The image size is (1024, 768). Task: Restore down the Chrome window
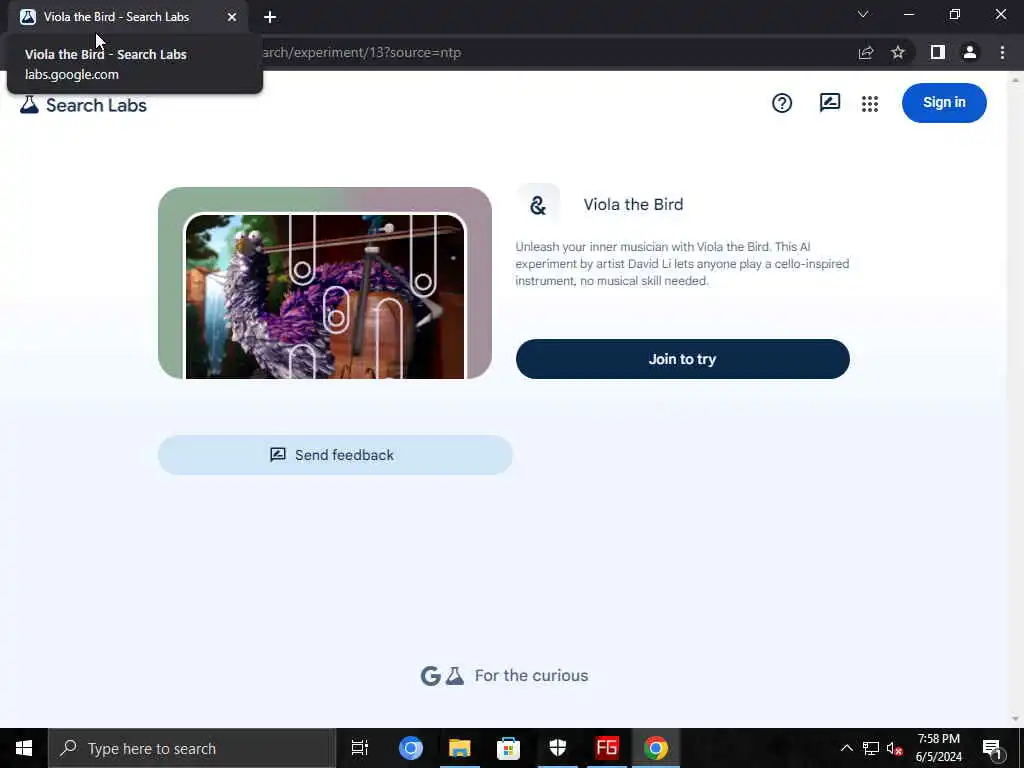(955, 14)
